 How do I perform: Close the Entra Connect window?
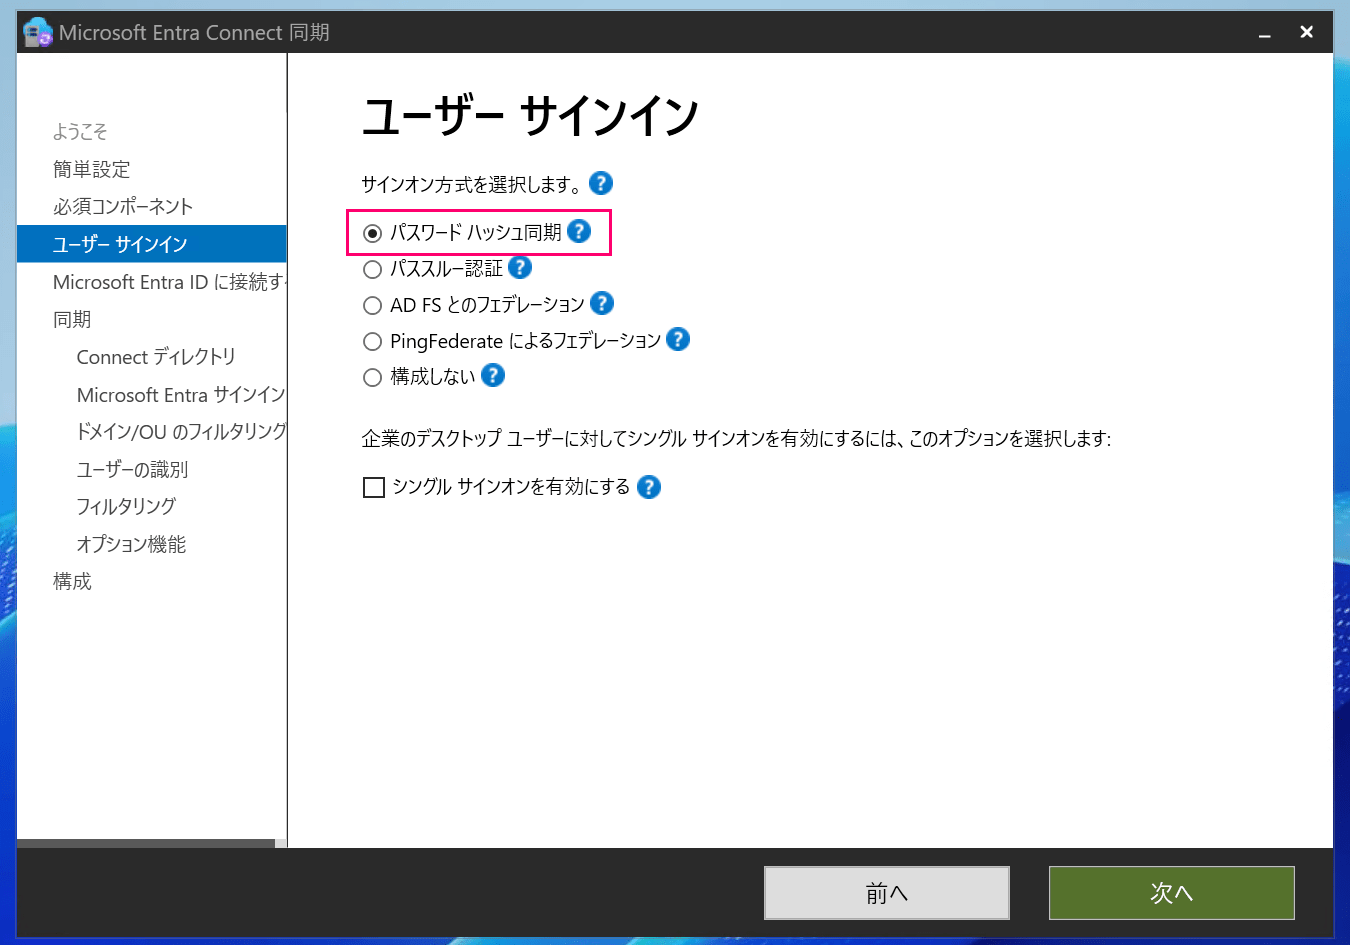[x=1306, y=32]
